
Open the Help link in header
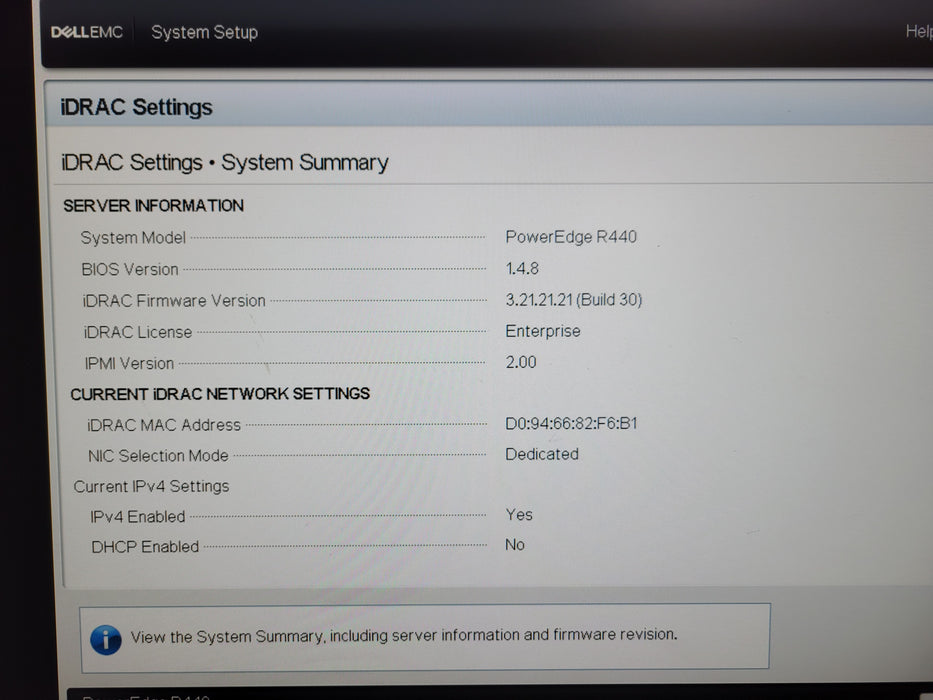pyautogui.click(x=919, y=31)
